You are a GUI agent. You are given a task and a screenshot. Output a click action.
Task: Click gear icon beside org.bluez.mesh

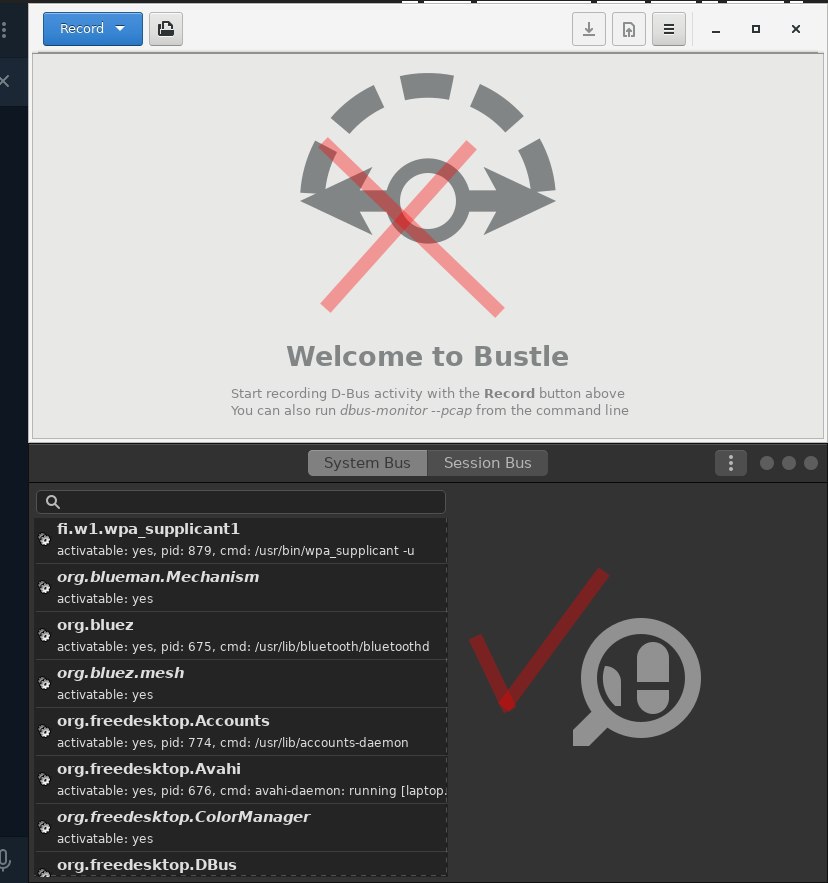[44, 683]
